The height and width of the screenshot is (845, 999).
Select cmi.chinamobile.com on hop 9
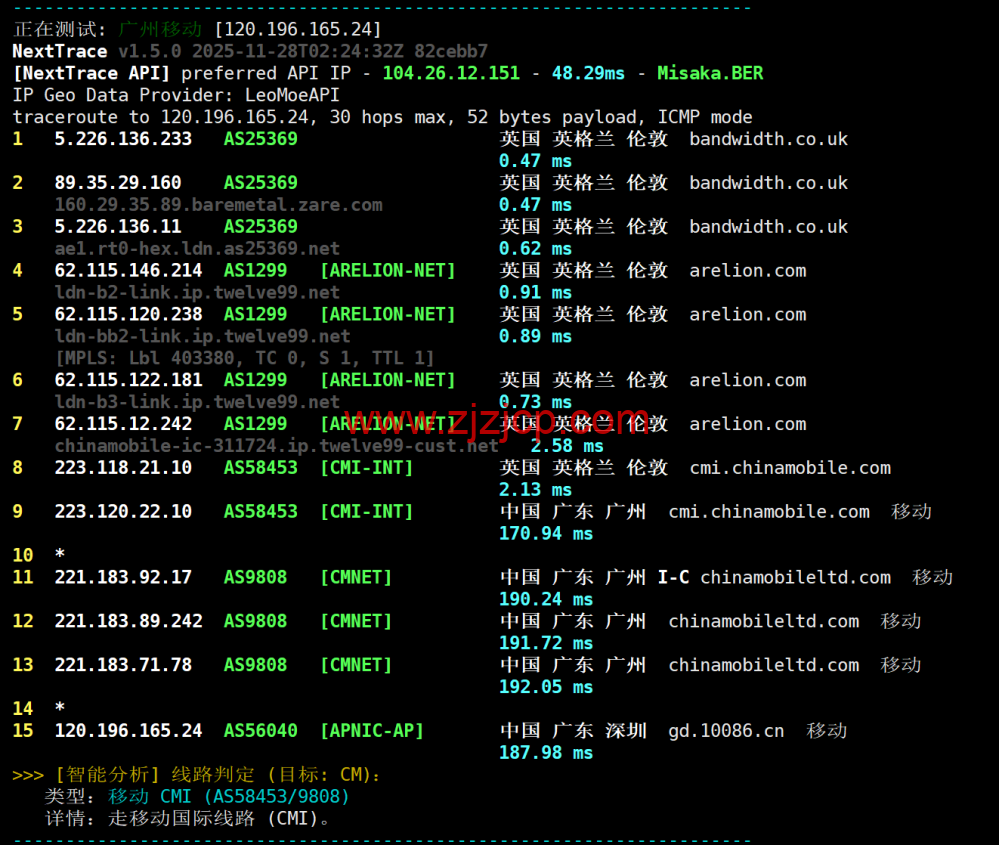click(768, 511)
